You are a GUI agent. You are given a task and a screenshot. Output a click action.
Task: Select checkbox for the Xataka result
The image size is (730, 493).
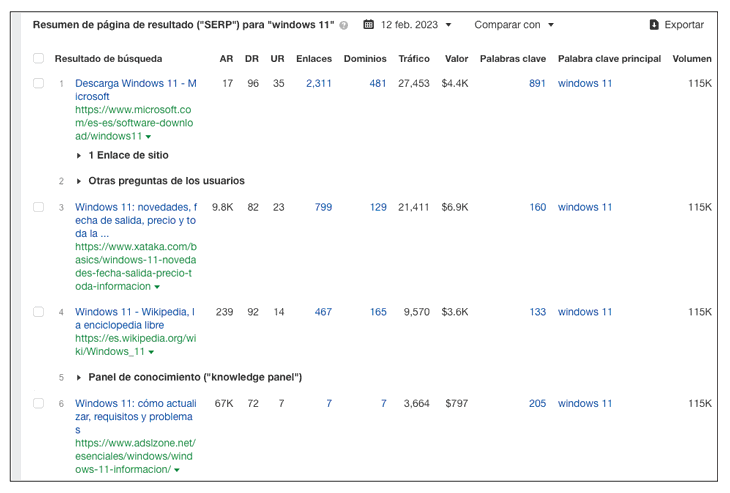coord(39,208)
